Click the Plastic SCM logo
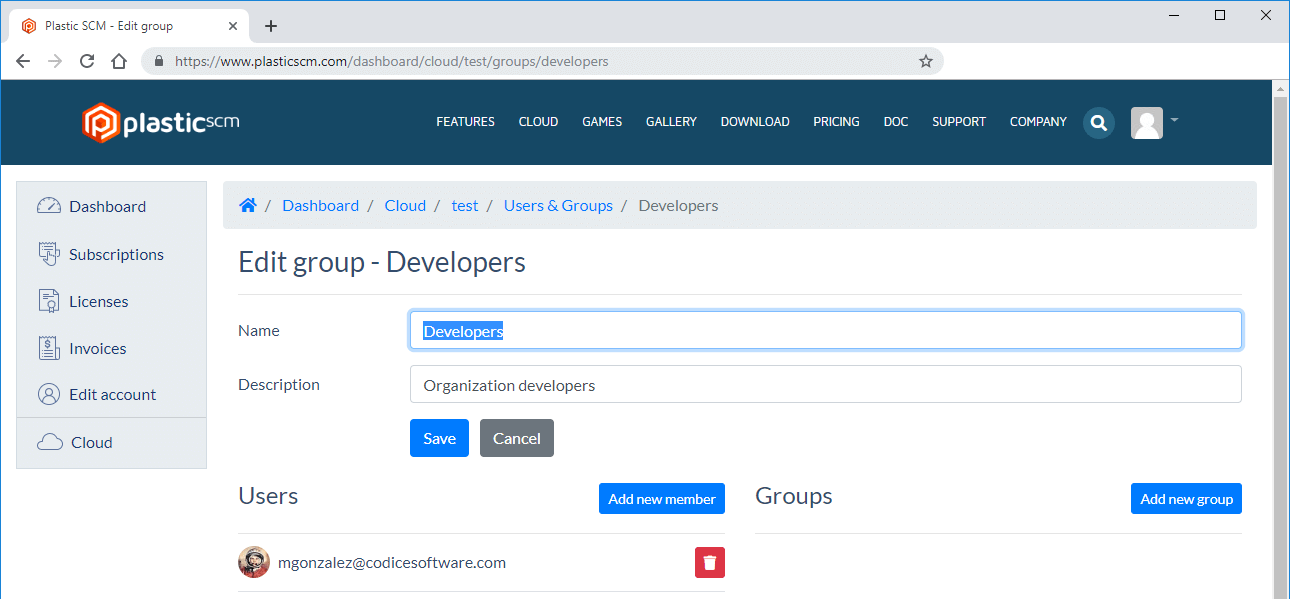The width and height of the screenshot is (1290, 599). 160,122
